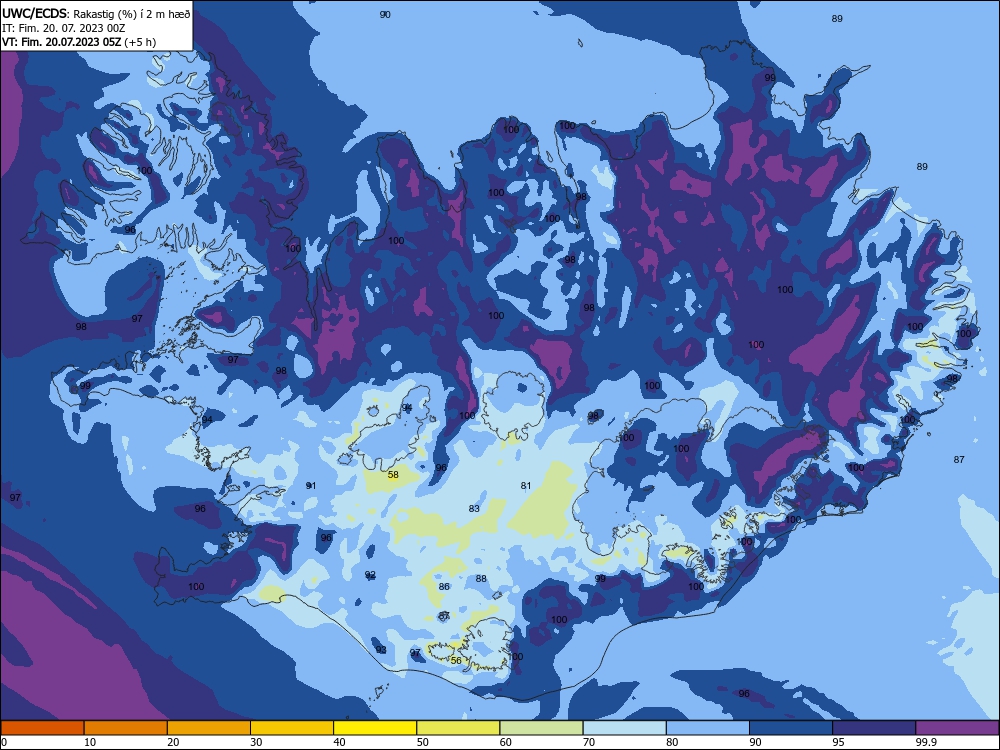Click the 50–60 pale yellow legend swatch
This screenshot has height=750, width=1000.
(x=459, y=728)
